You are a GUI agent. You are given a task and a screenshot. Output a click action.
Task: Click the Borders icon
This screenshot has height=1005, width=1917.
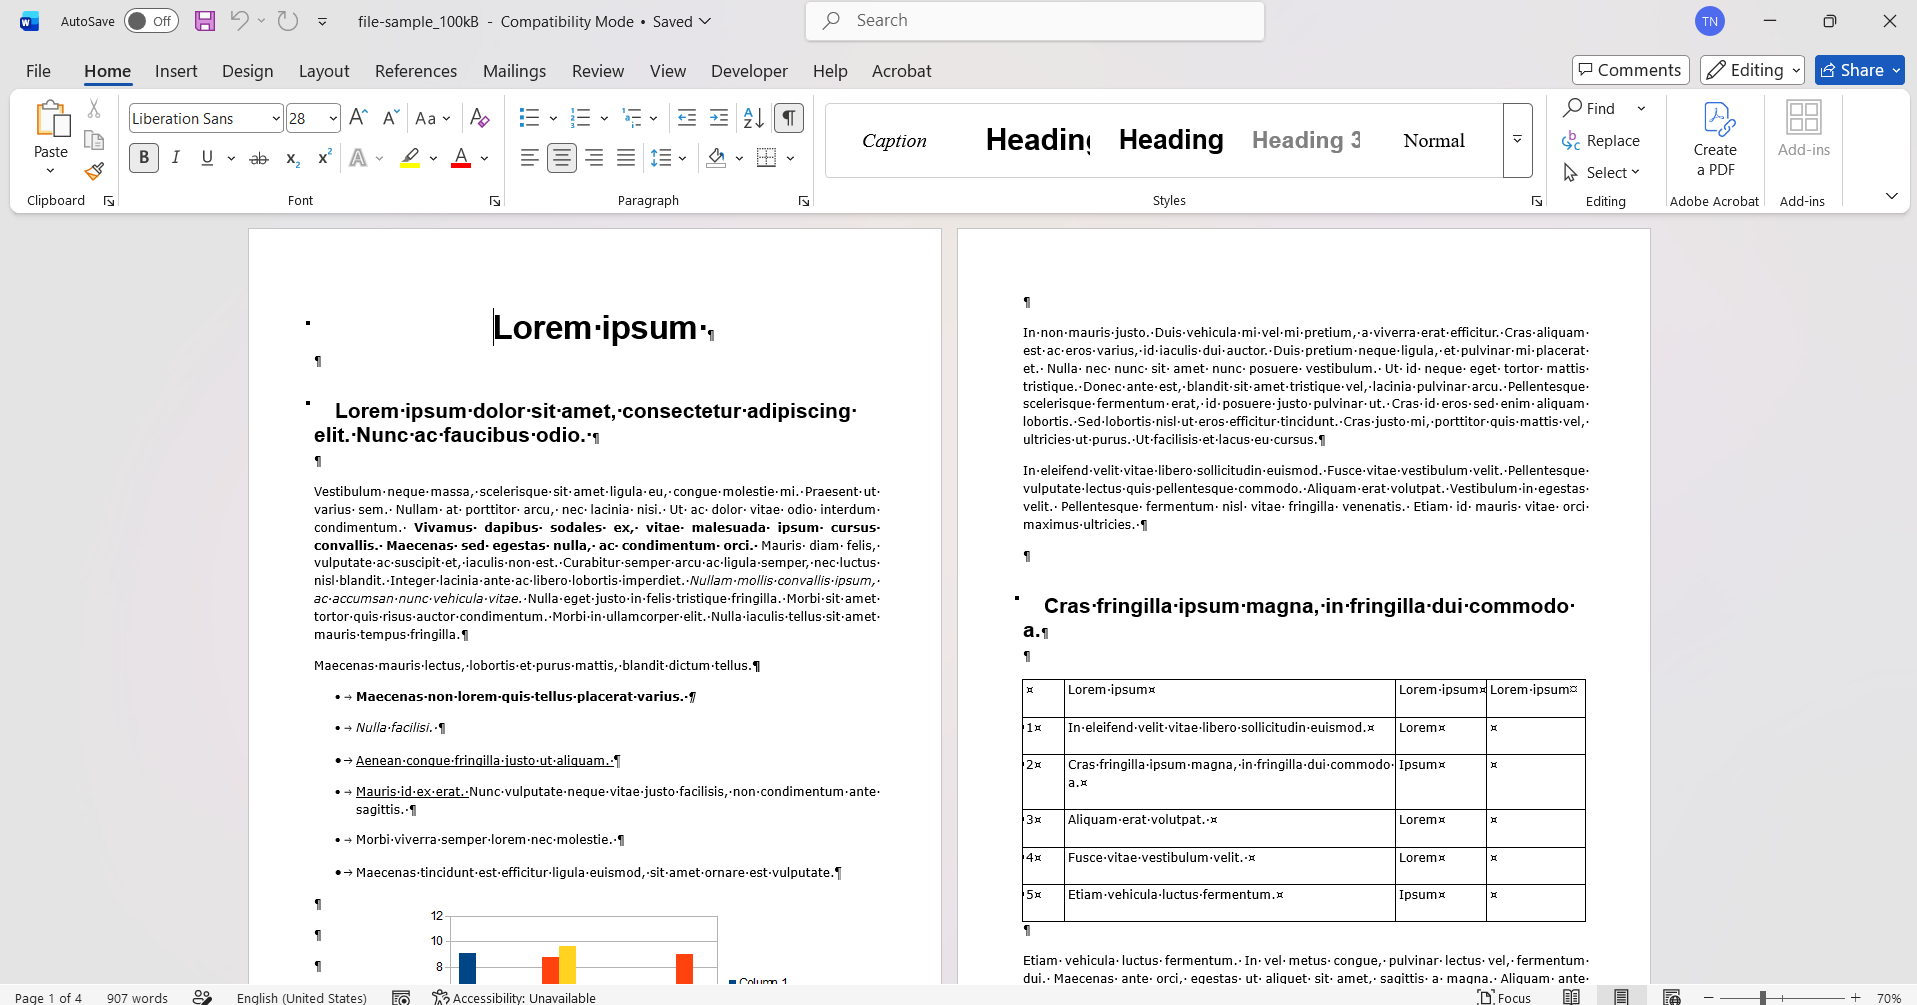point(767,158)
